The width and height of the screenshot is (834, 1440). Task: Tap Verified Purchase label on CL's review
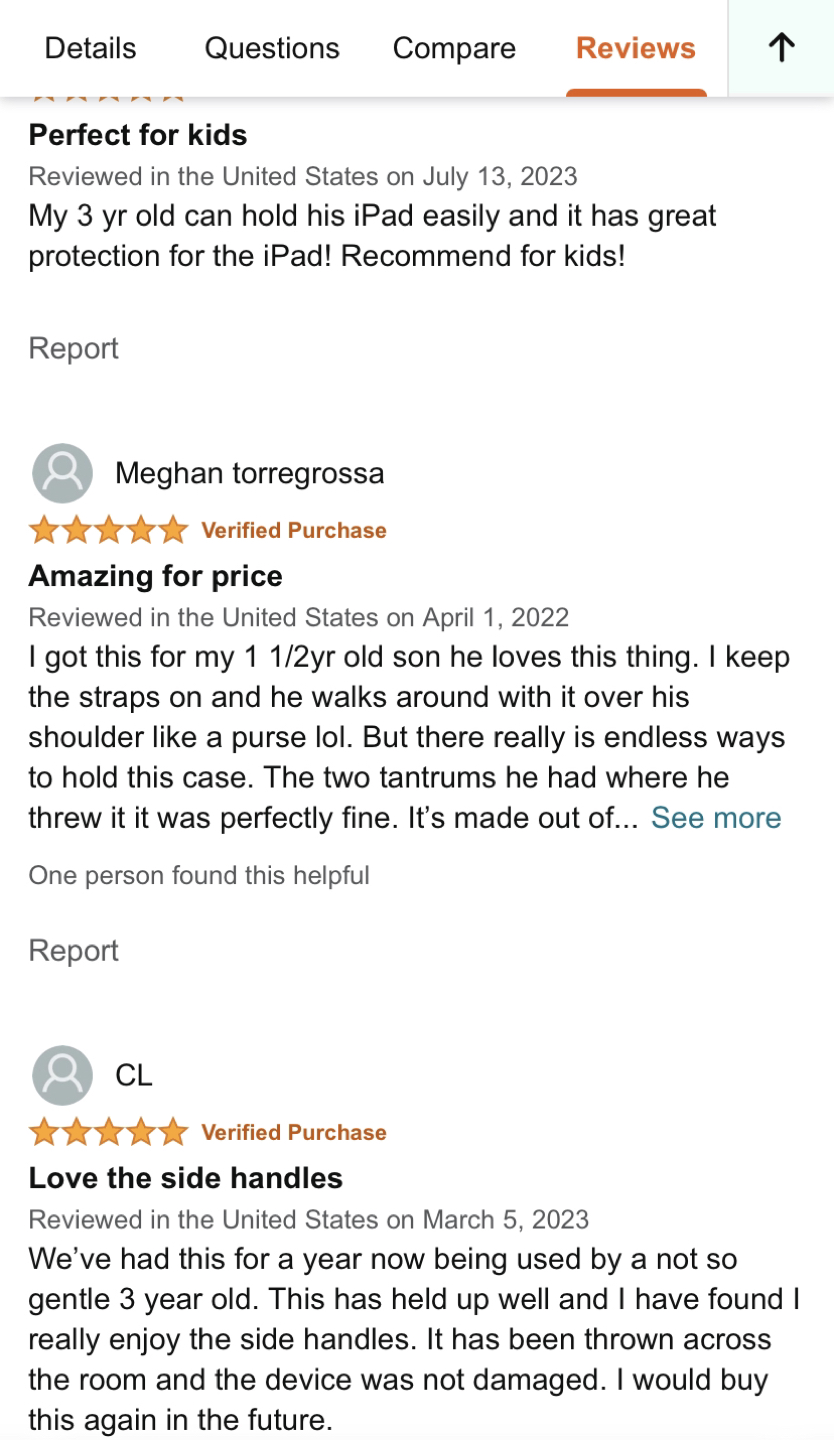point(294,1132)
